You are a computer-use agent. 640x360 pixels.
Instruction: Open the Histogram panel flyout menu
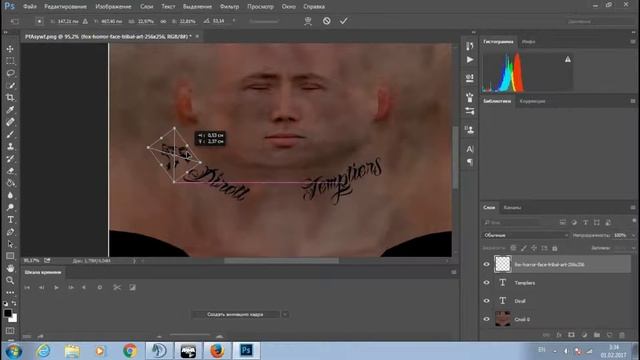coord(633,42)
